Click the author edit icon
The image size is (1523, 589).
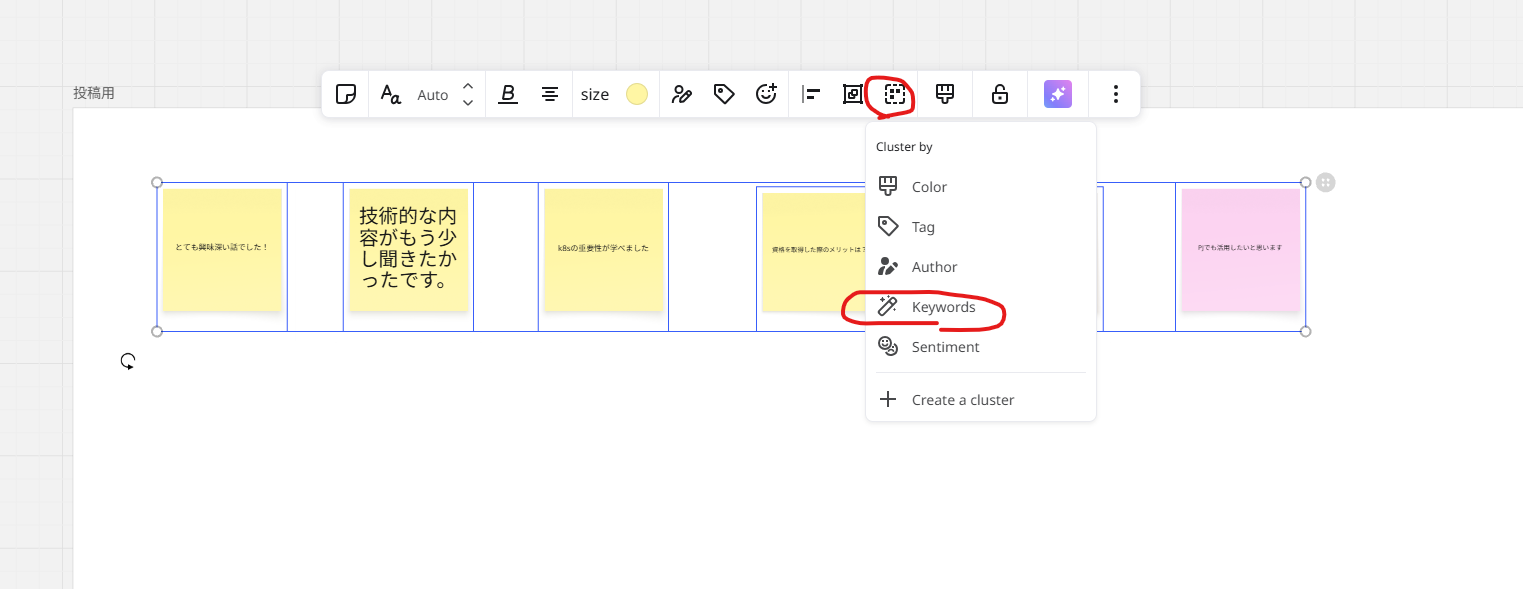(682, 94)
